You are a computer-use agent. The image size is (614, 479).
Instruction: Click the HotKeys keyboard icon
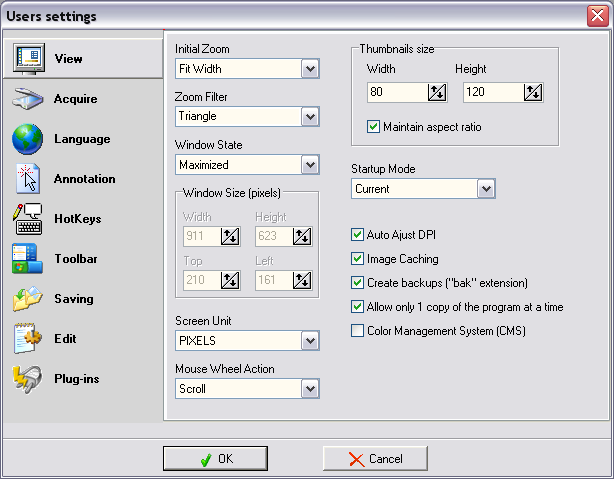click(x=27, y=219)
